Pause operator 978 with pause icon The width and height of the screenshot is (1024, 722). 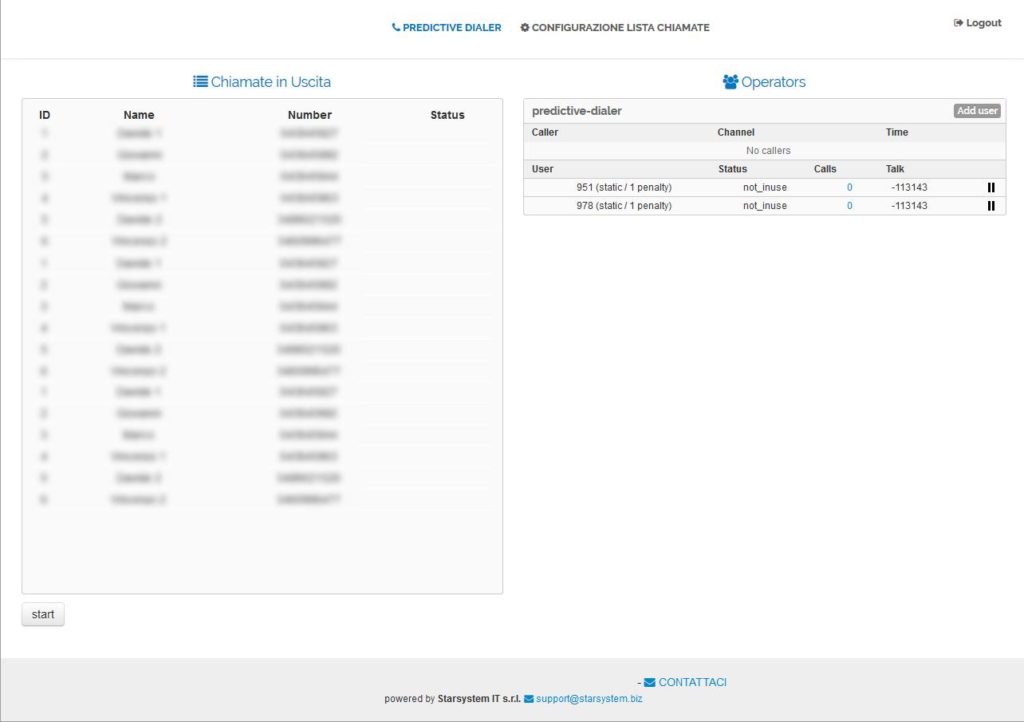(x=991, y=206)
